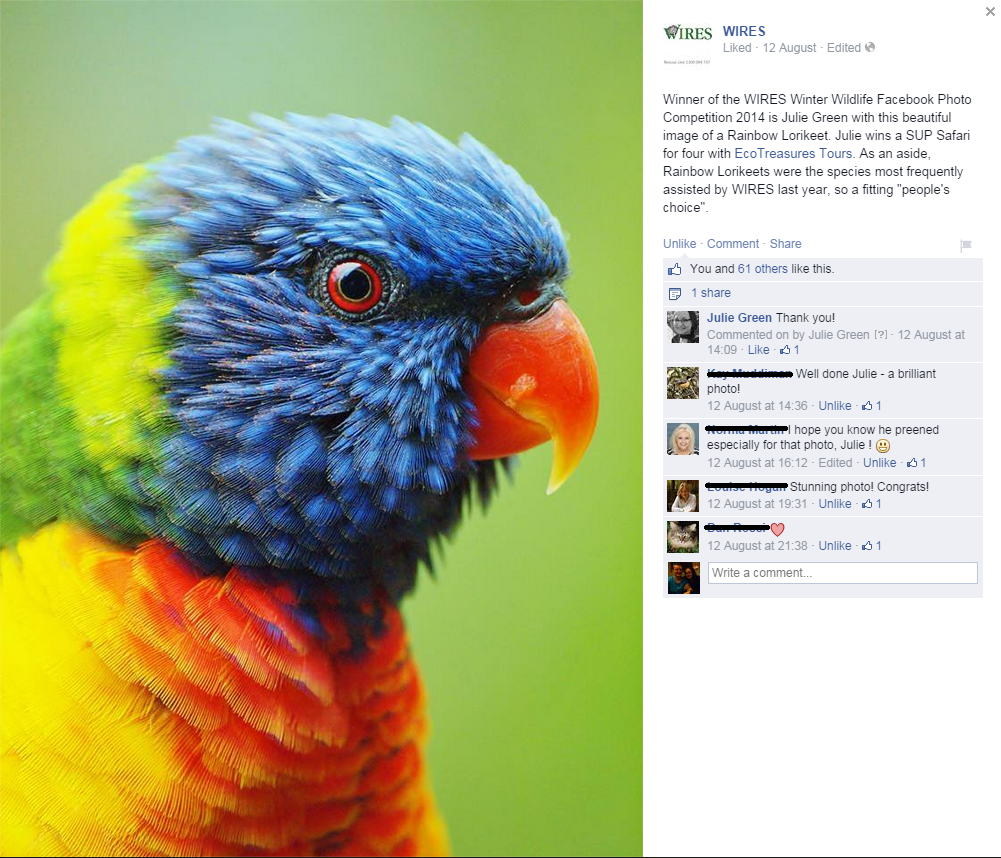Unlike the 'Stunning photo! Congrats!' comment
The width and height of the screenshot is (1001, 858).
pos(835,504)
